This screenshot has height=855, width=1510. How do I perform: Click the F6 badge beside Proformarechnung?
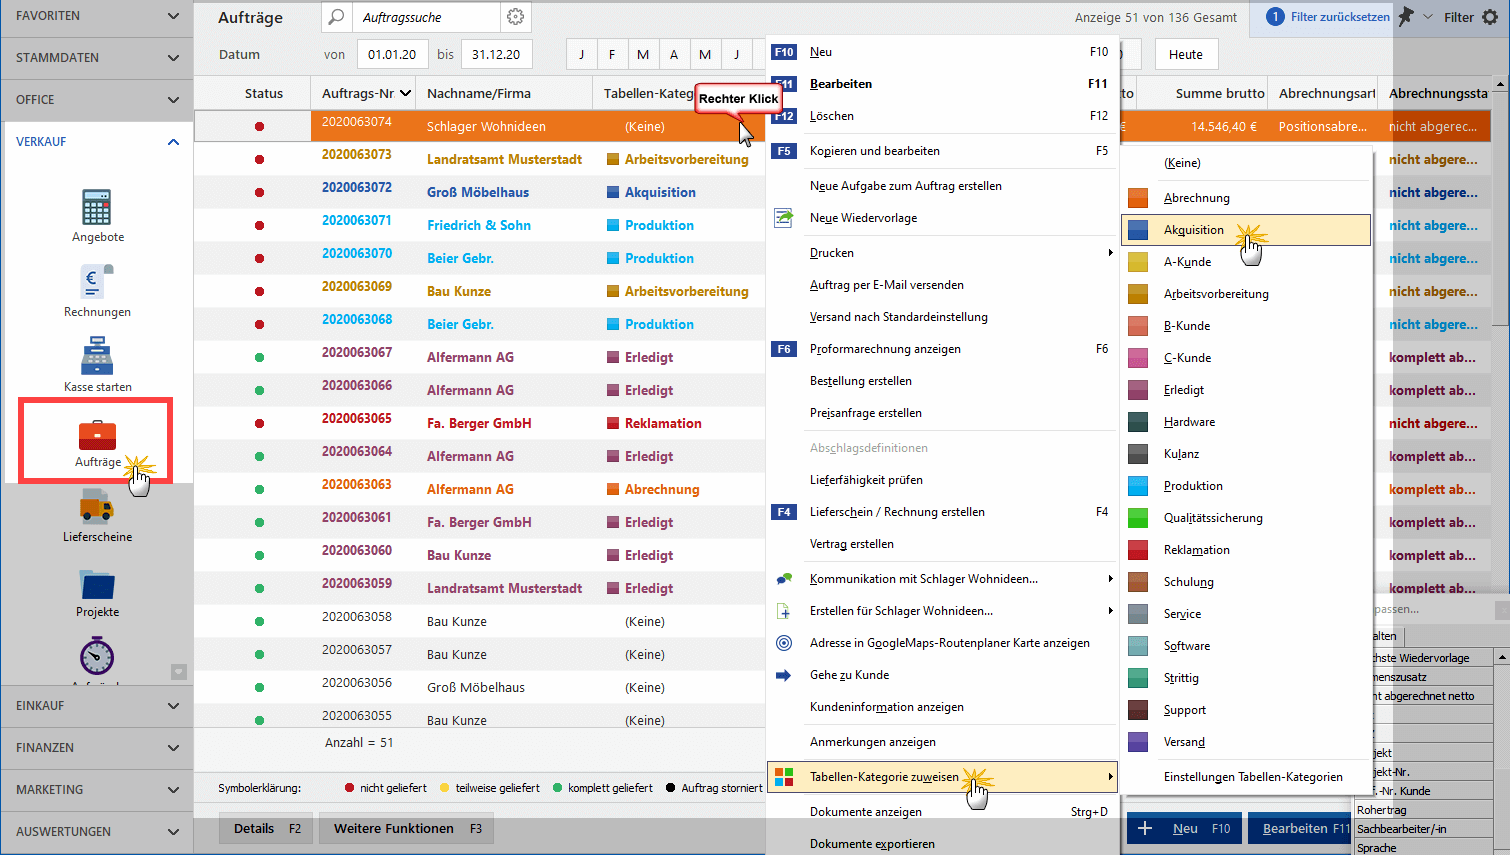tap(784, 349)
